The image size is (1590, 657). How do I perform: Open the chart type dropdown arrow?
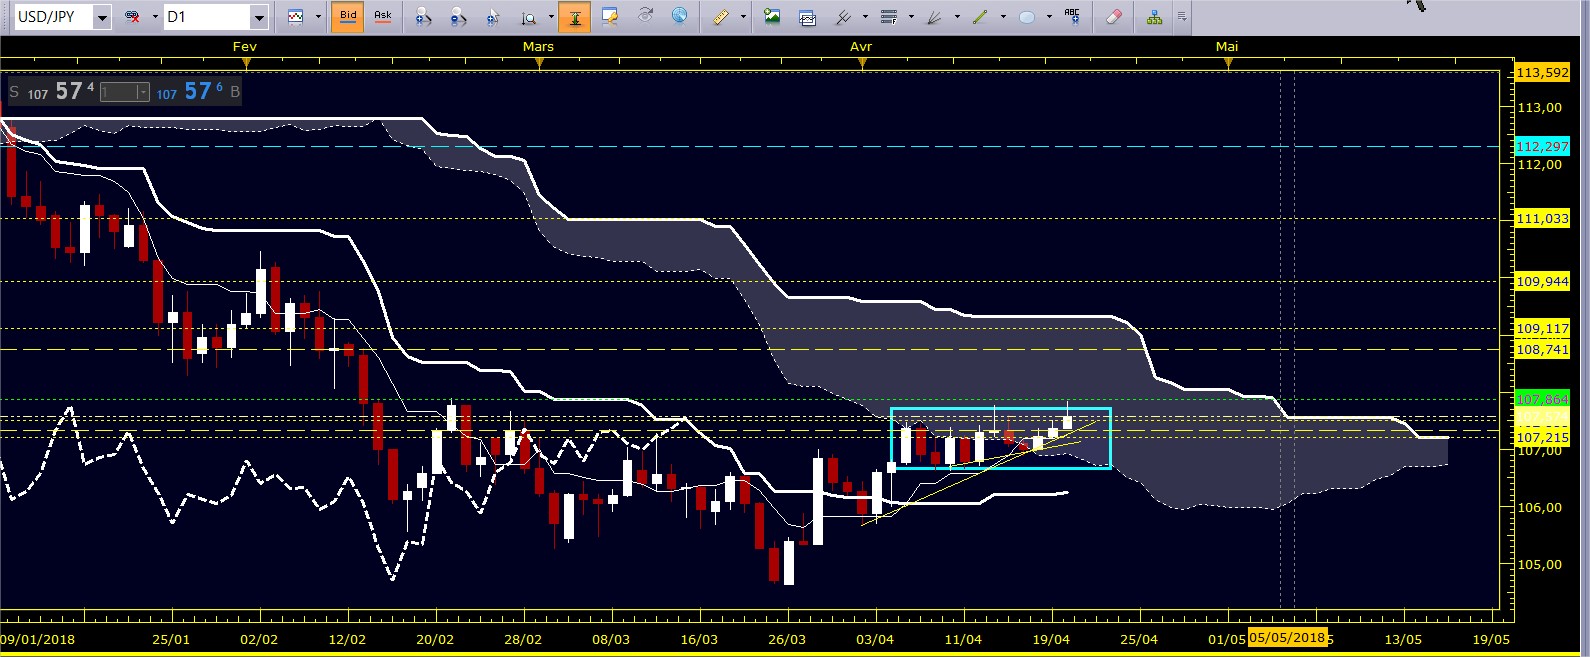click(x=318, y=17)
